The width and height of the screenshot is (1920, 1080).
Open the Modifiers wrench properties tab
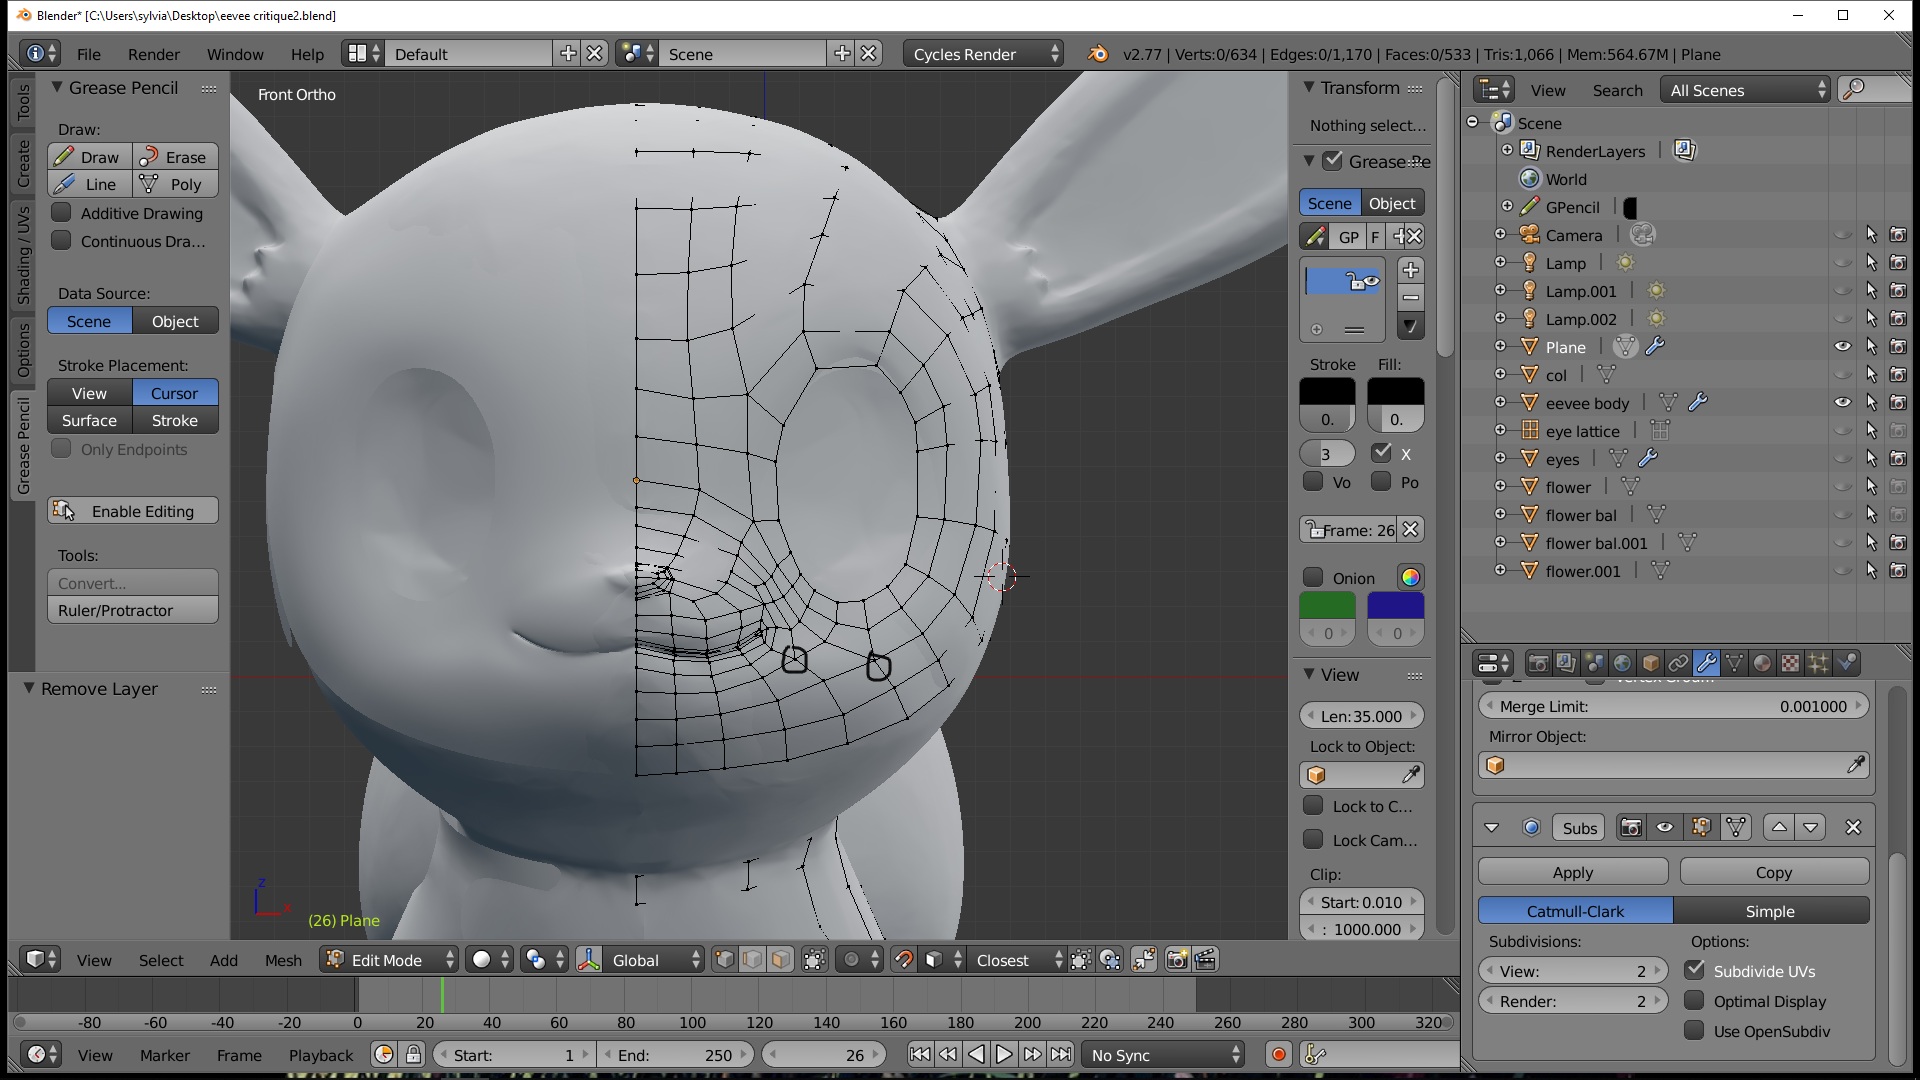click(x=1707, y=663)
